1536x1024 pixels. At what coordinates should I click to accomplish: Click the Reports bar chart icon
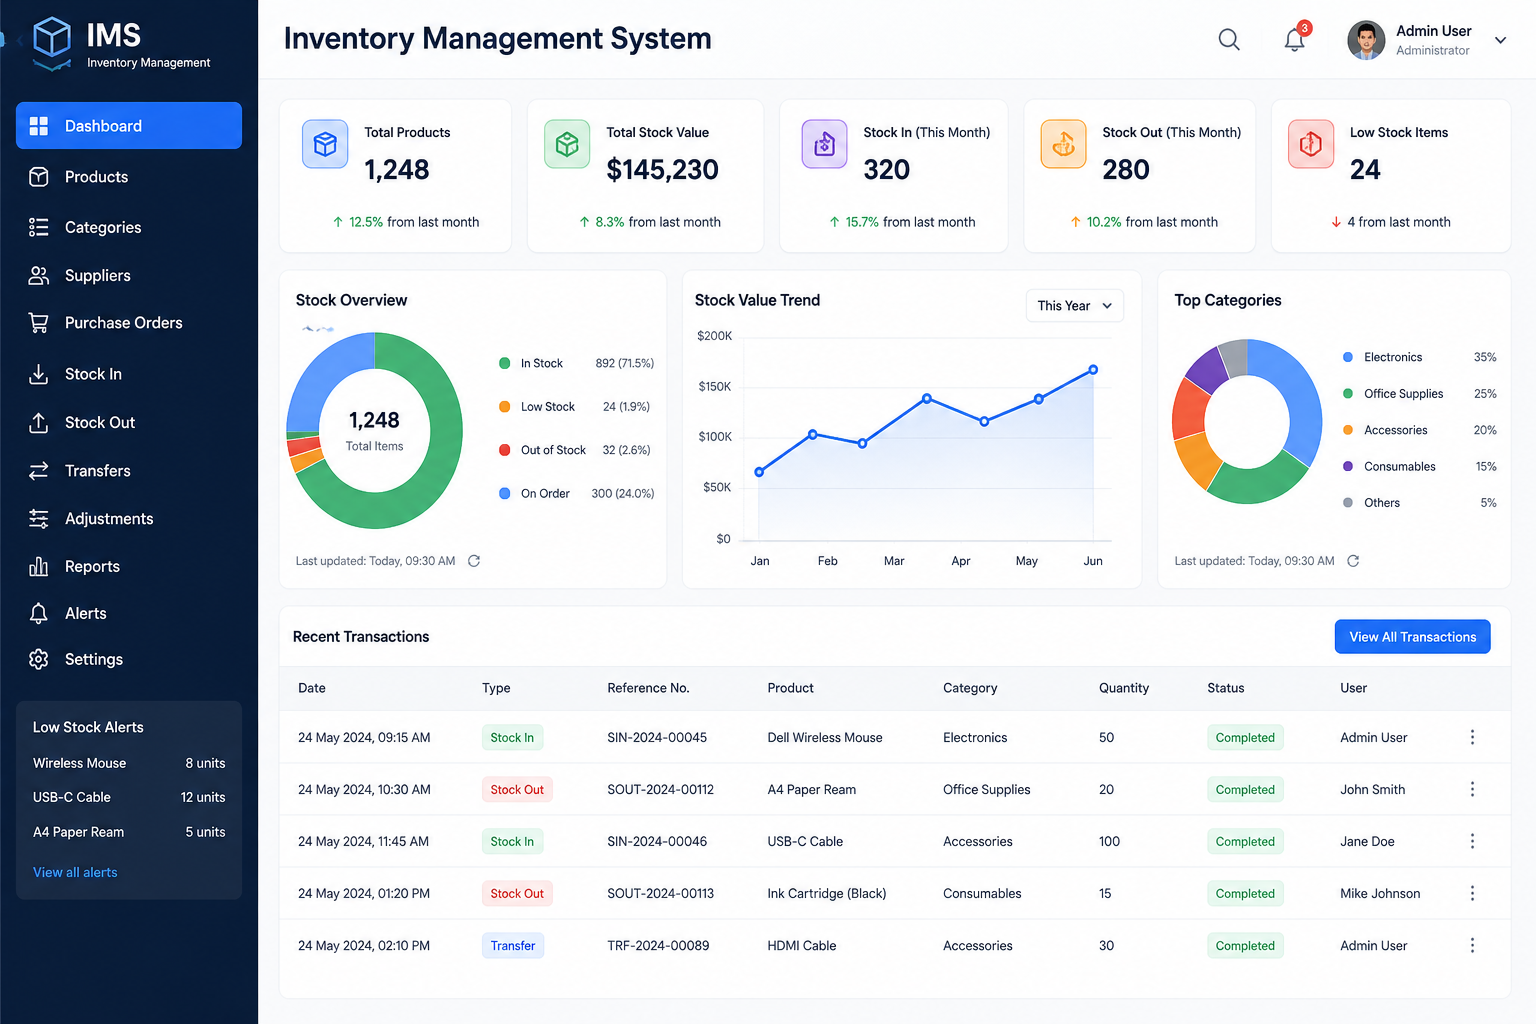pos(38,567)
